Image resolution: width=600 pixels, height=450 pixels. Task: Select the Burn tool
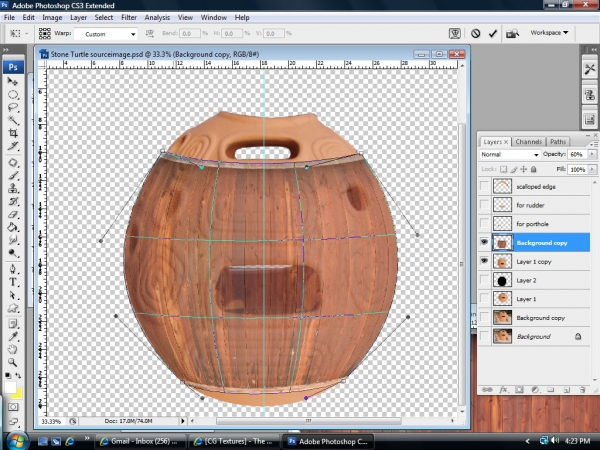(x=13, y=253)
